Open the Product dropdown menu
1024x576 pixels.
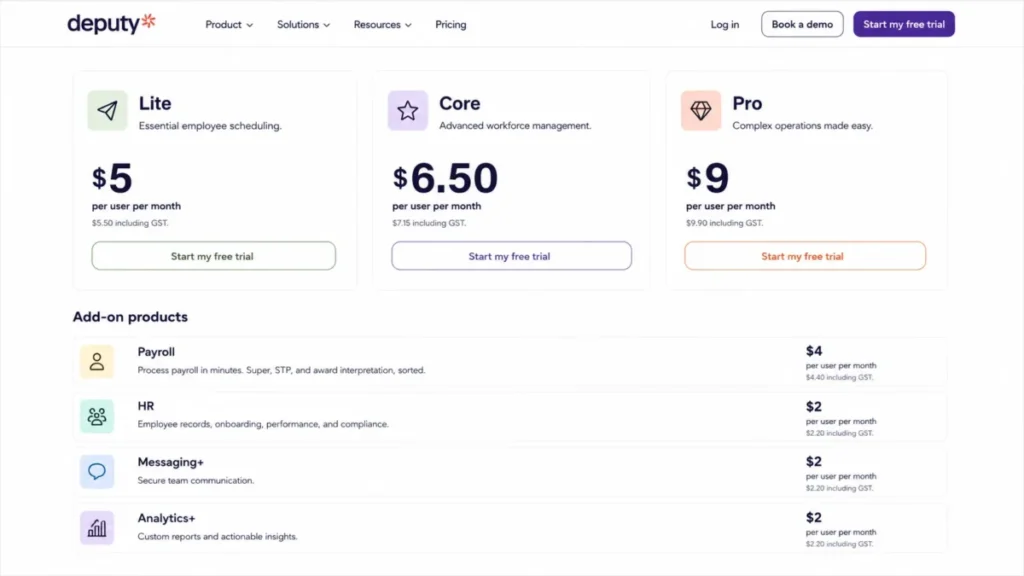coord(229,24)
